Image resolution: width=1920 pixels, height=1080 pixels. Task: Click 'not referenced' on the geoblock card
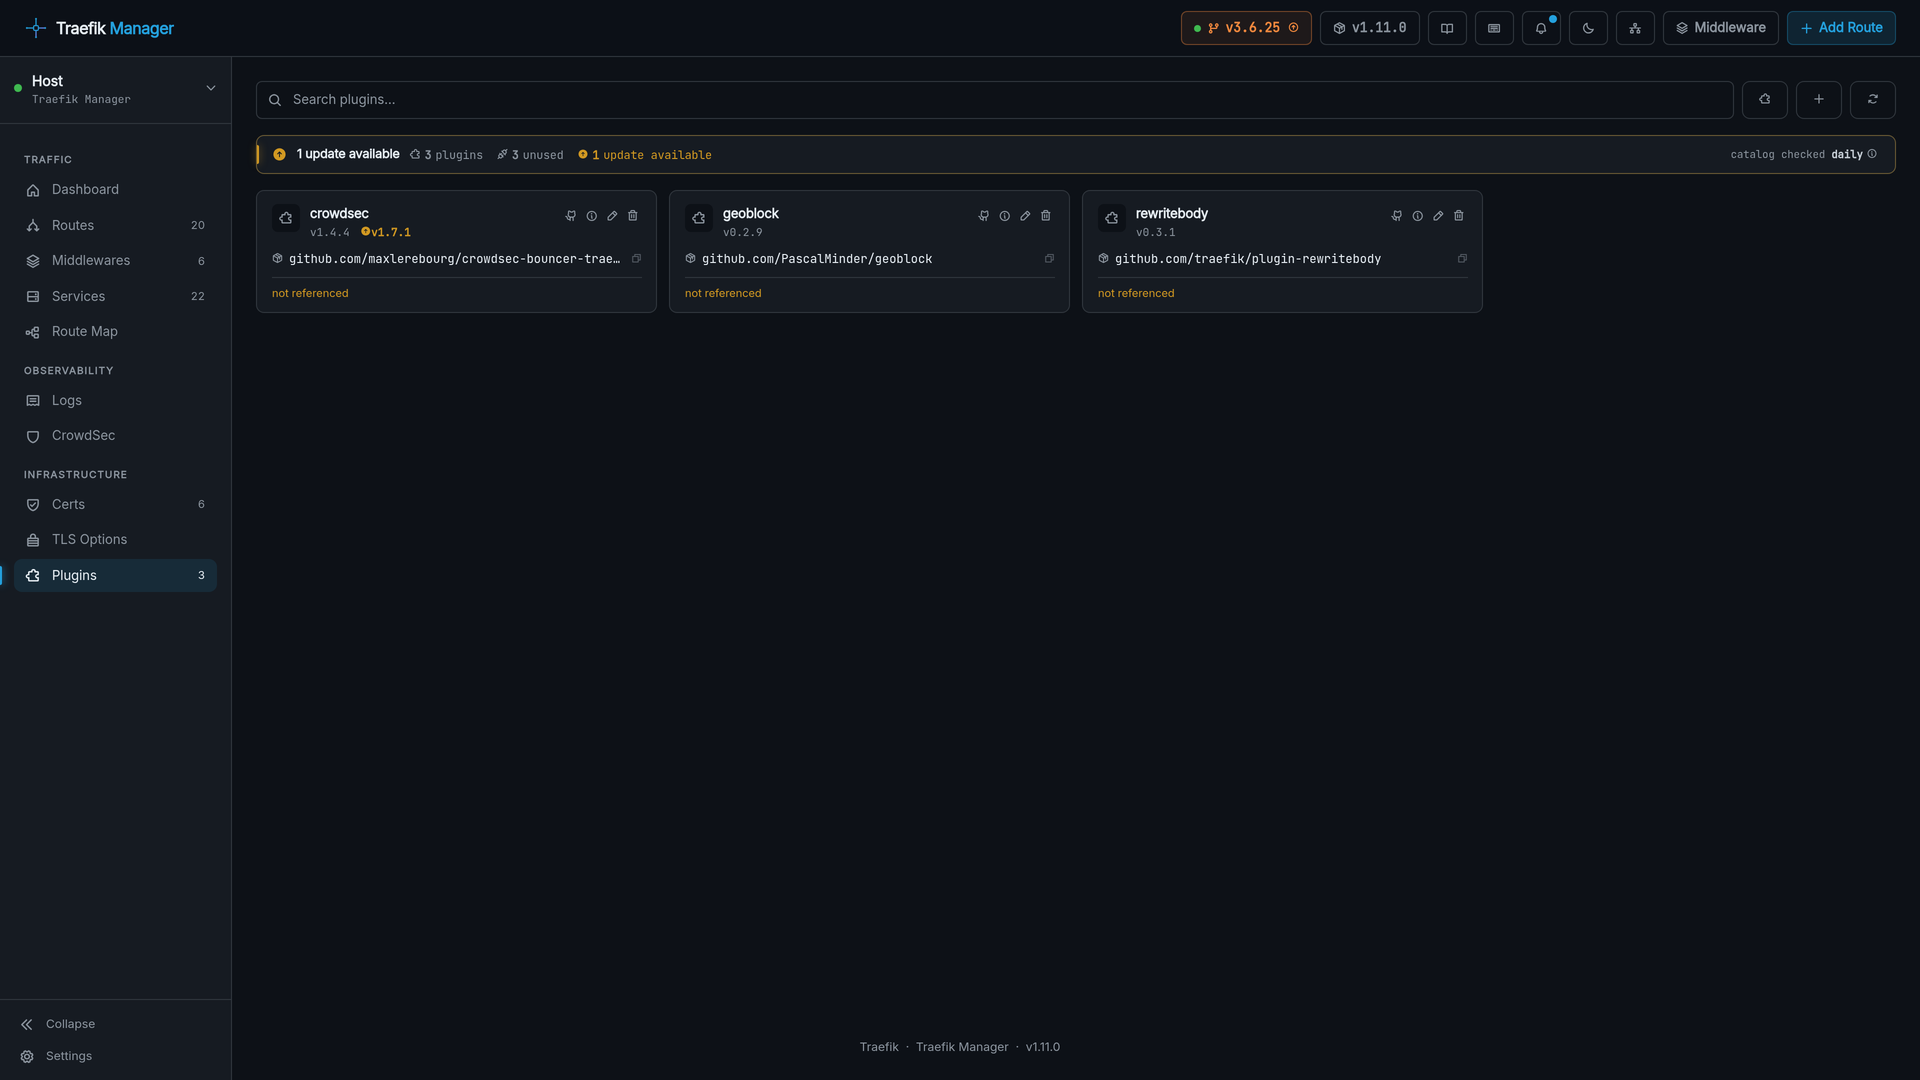[x=723, y=294]
